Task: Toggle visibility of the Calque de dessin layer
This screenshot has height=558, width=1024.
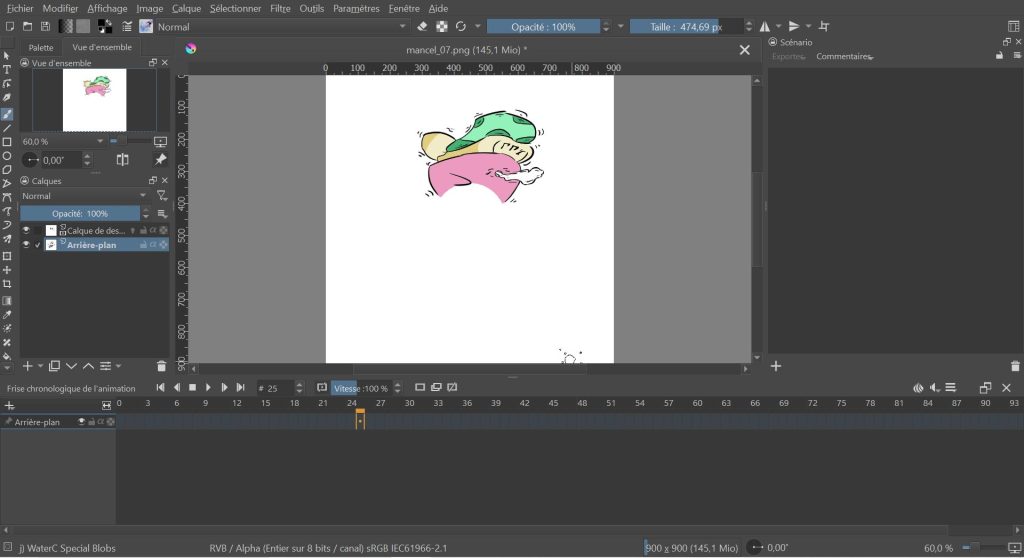Action: click(x=26, y=230)
